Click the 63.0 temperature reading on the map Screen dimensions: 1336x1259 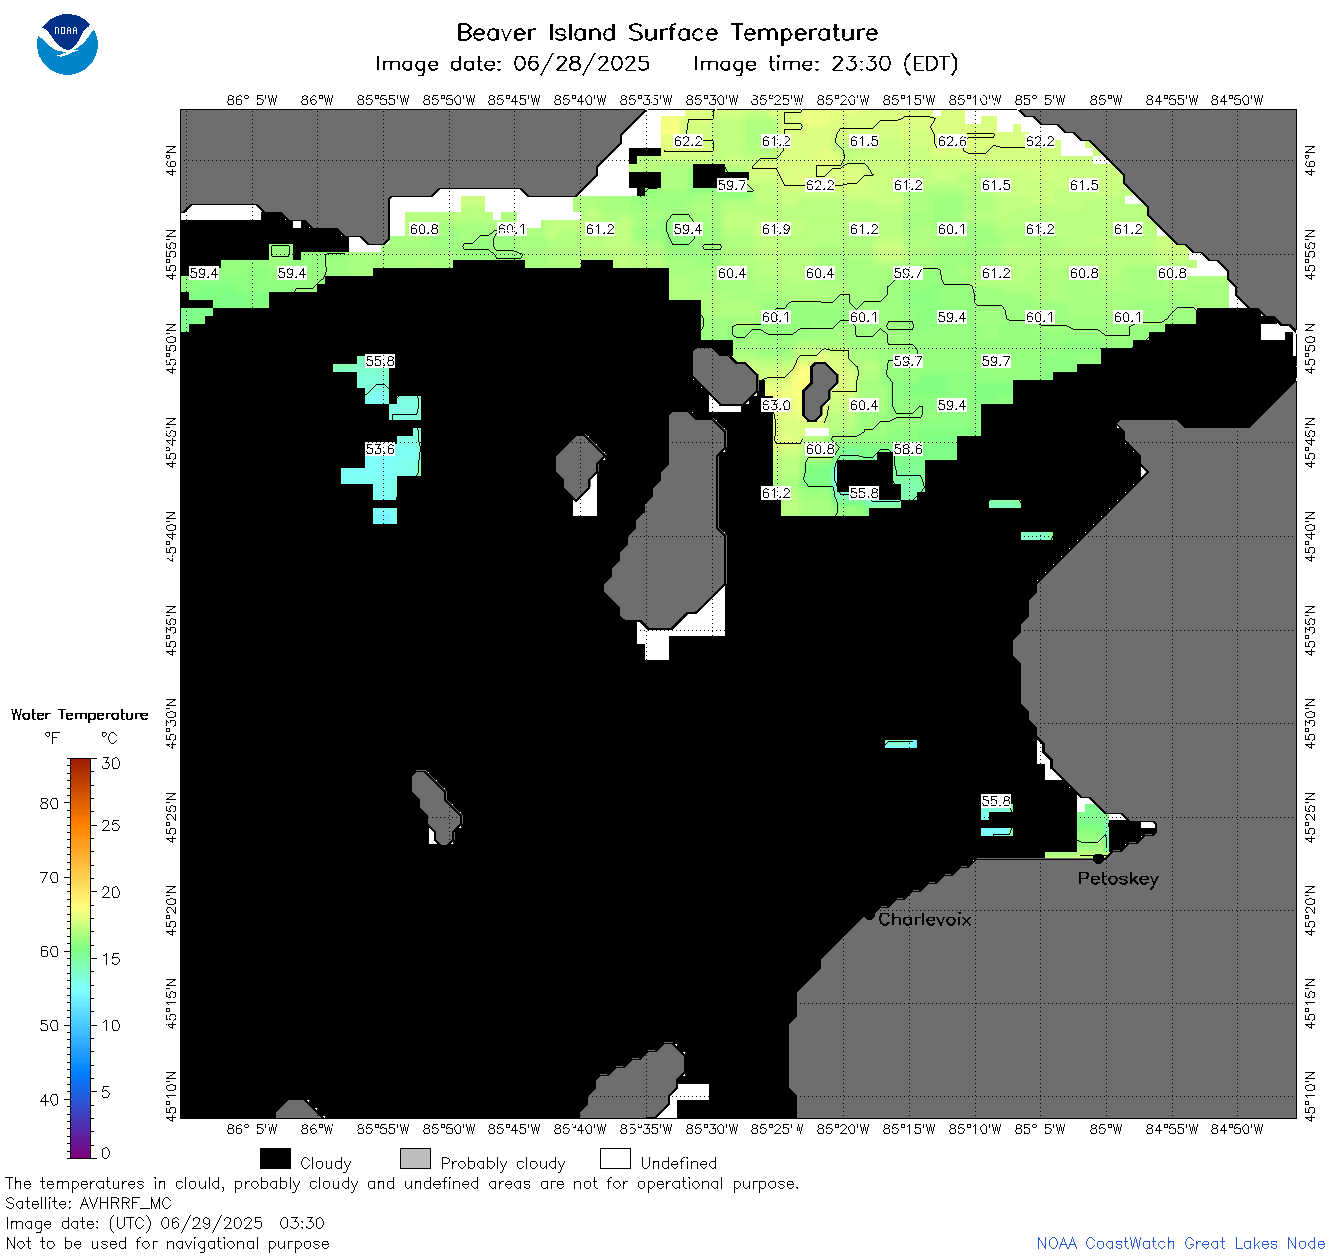tap(776, 405)
